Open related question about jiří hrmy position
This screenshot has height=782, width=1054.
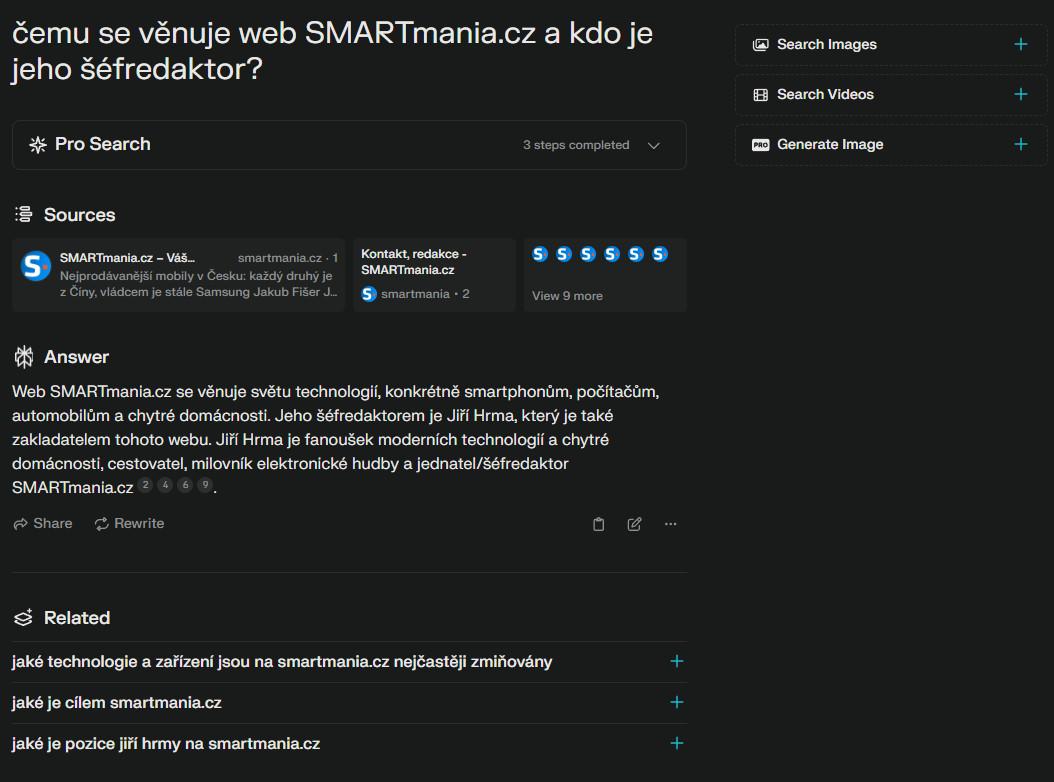[165, 744]
